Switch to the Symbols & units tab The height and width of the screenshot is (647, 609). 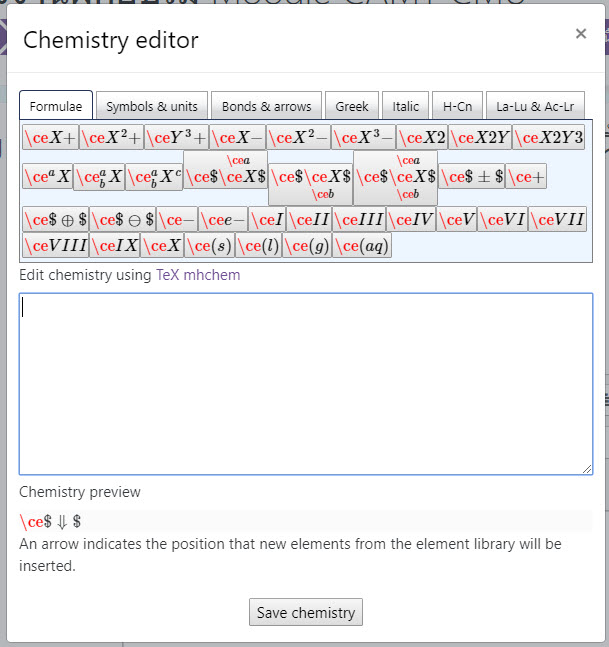[x=152, y=106]
